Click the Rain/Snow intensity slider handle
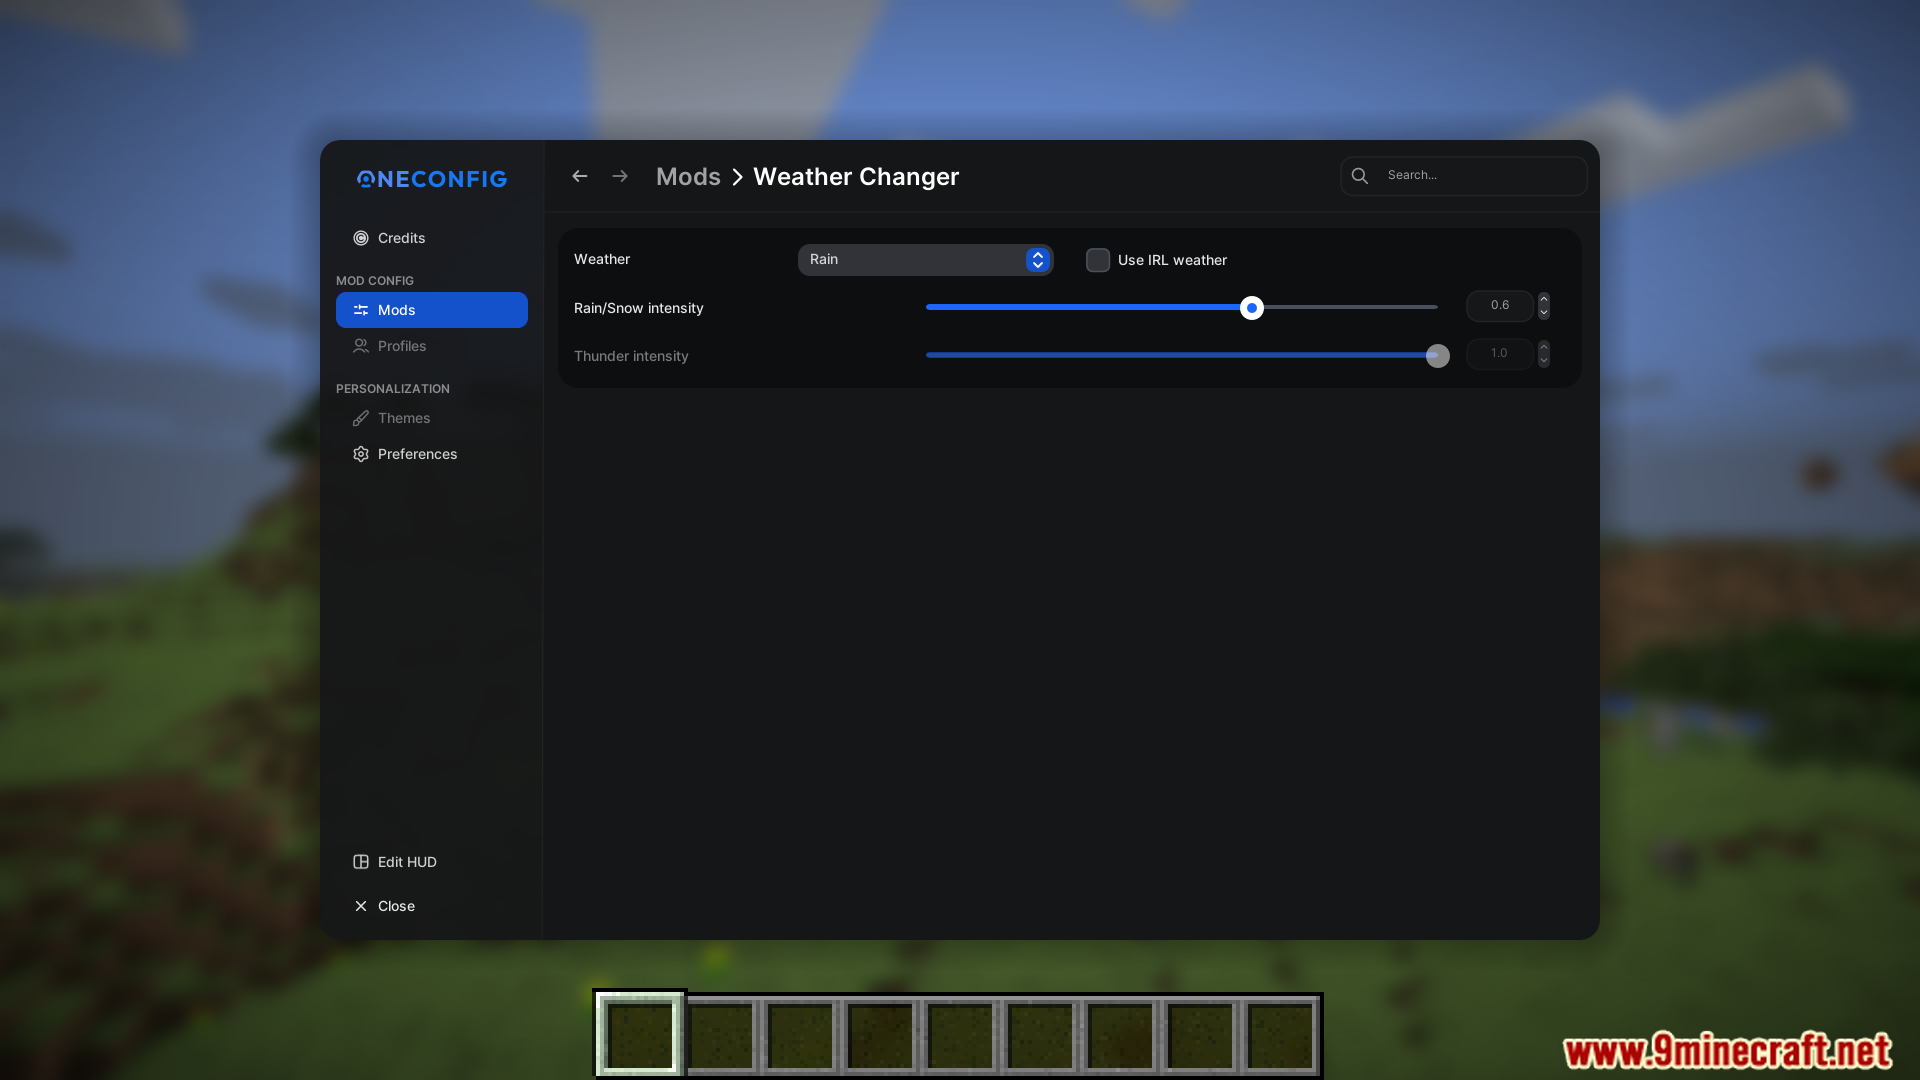Viewport: 1920px width, 1080px height. coord(1252,308)
